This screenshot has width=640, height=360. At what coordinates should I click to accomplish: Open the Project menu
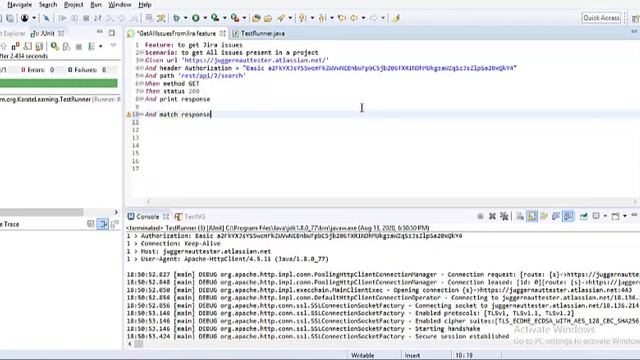73,5
